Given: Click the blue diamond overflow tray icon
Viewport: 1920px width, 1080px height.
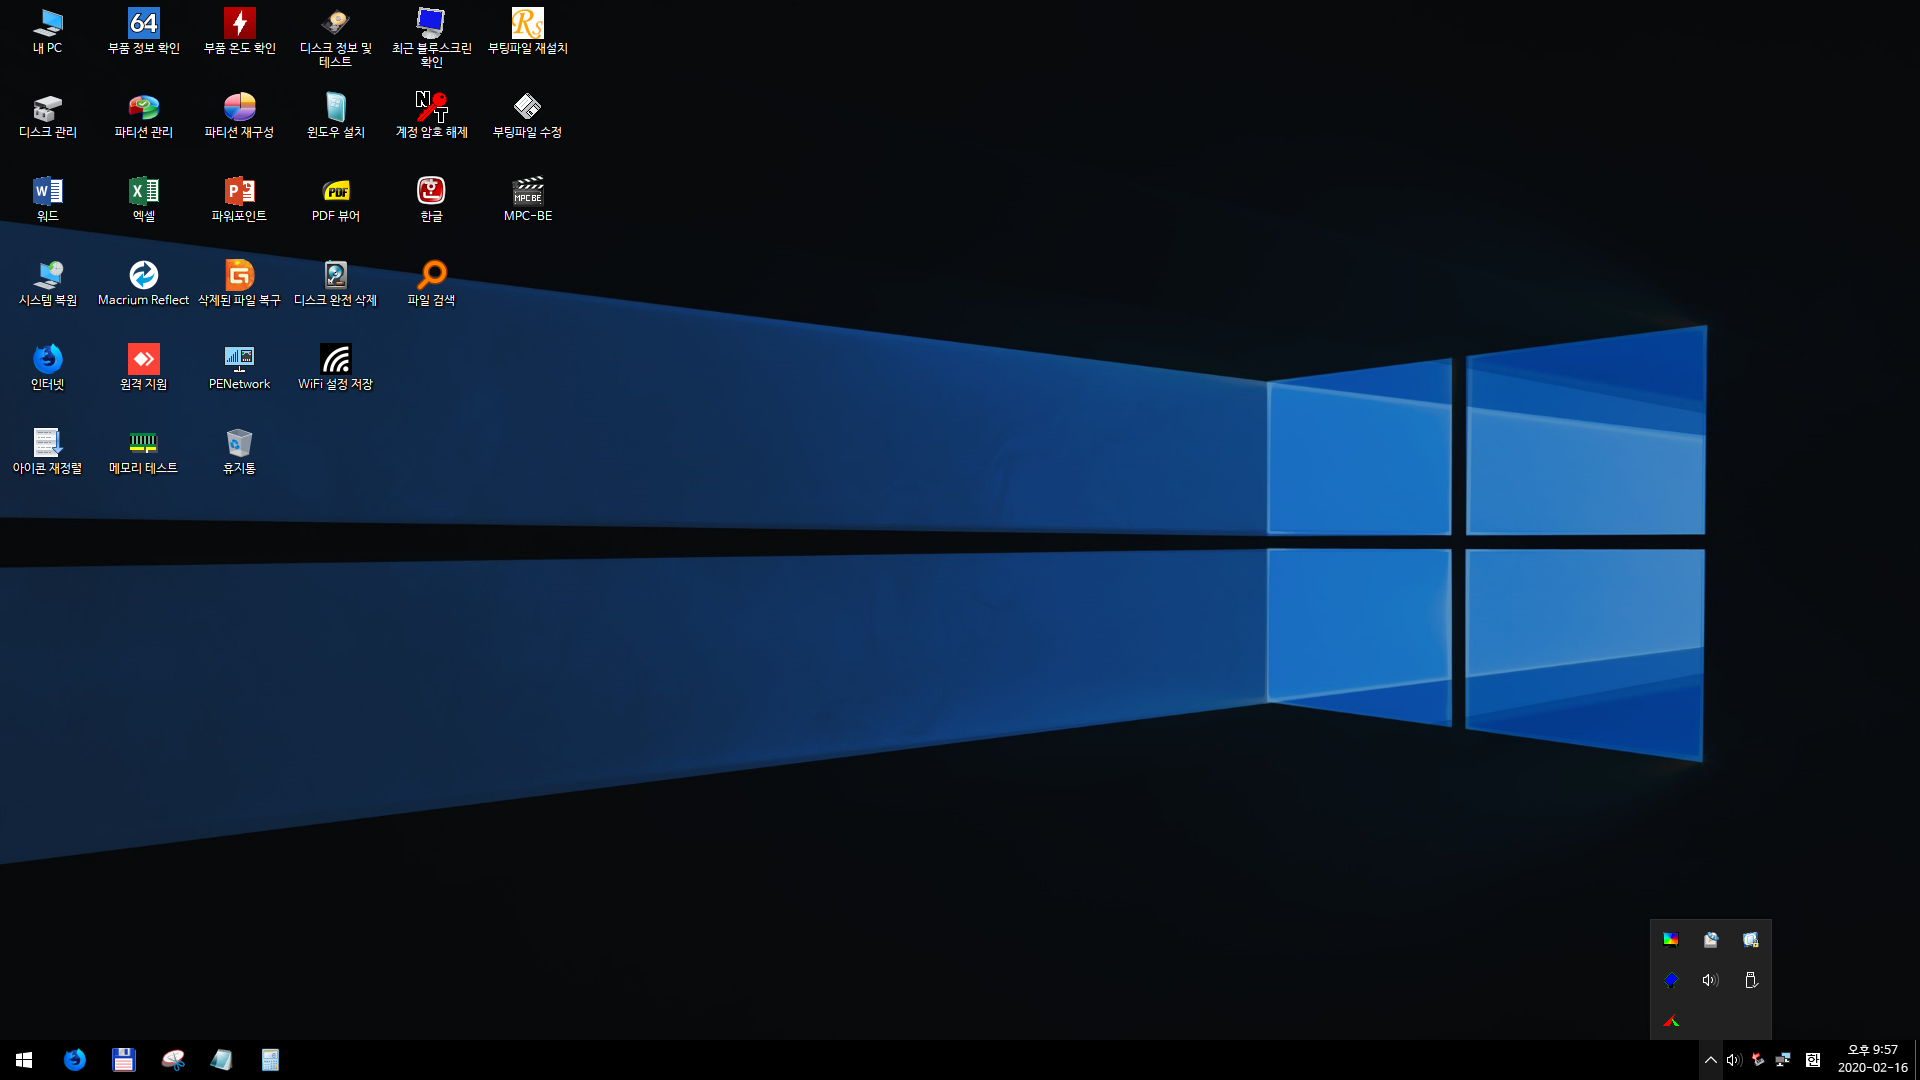Looking at the screenshot, I should [x=1671, y=980].
